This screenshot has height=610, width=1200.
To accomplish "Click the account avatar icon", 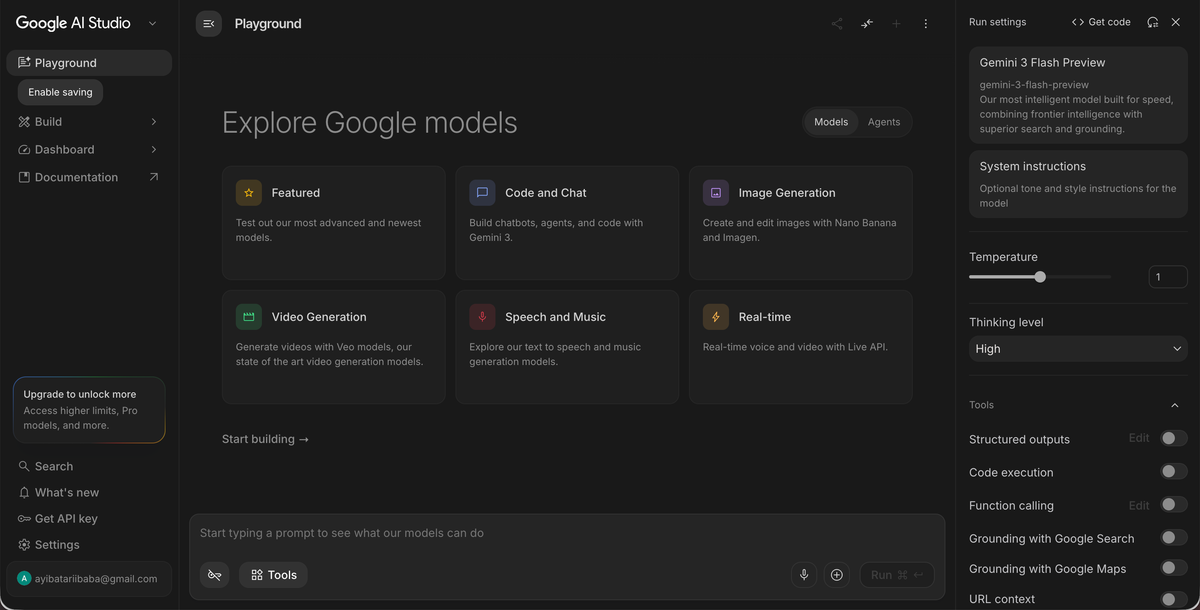I will [x=24, y=578].
